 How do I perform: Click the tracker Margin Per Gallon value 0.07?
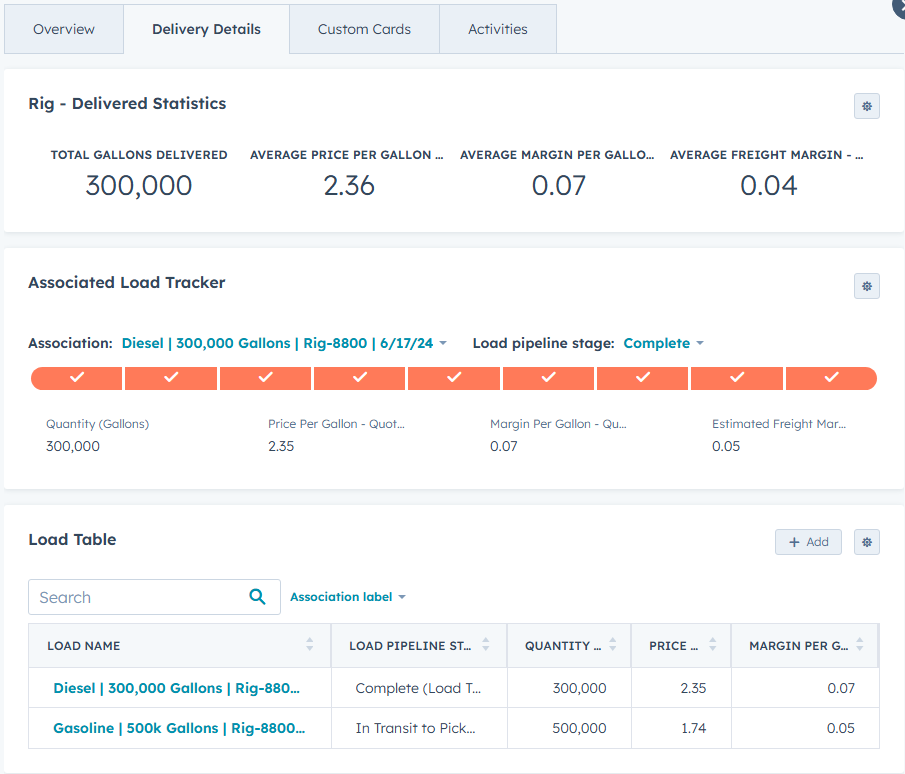point(504,446)
